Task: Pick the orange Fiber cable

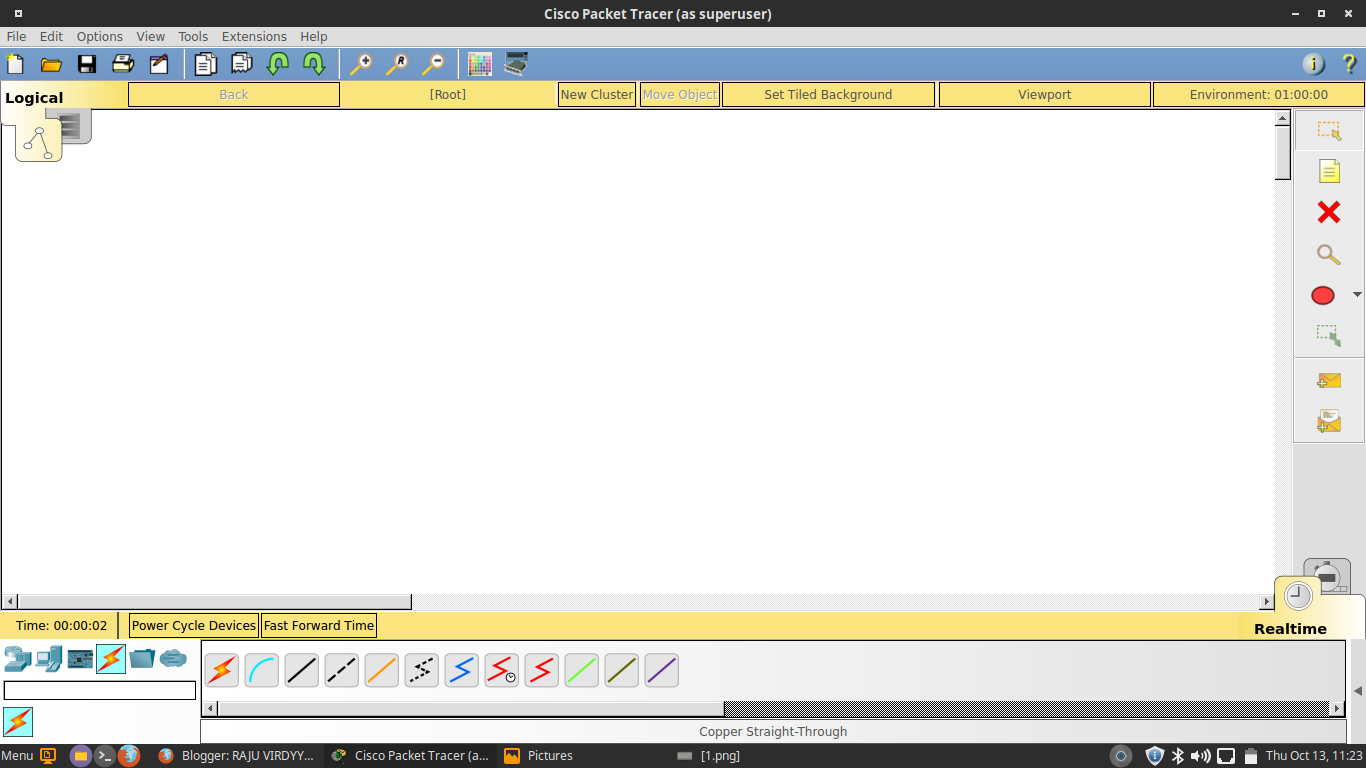Action: point(382,670)
